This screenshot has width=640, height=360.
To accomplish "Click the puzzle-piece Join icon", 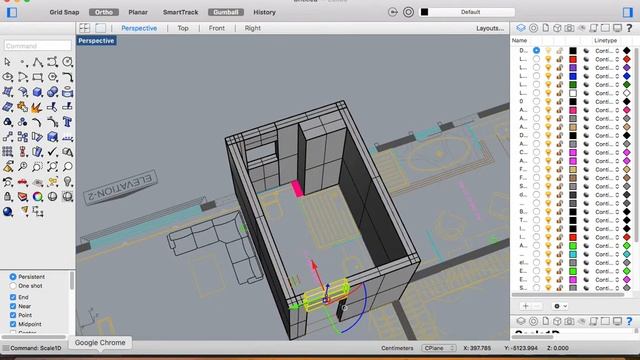I will click(x=22, y=107).
